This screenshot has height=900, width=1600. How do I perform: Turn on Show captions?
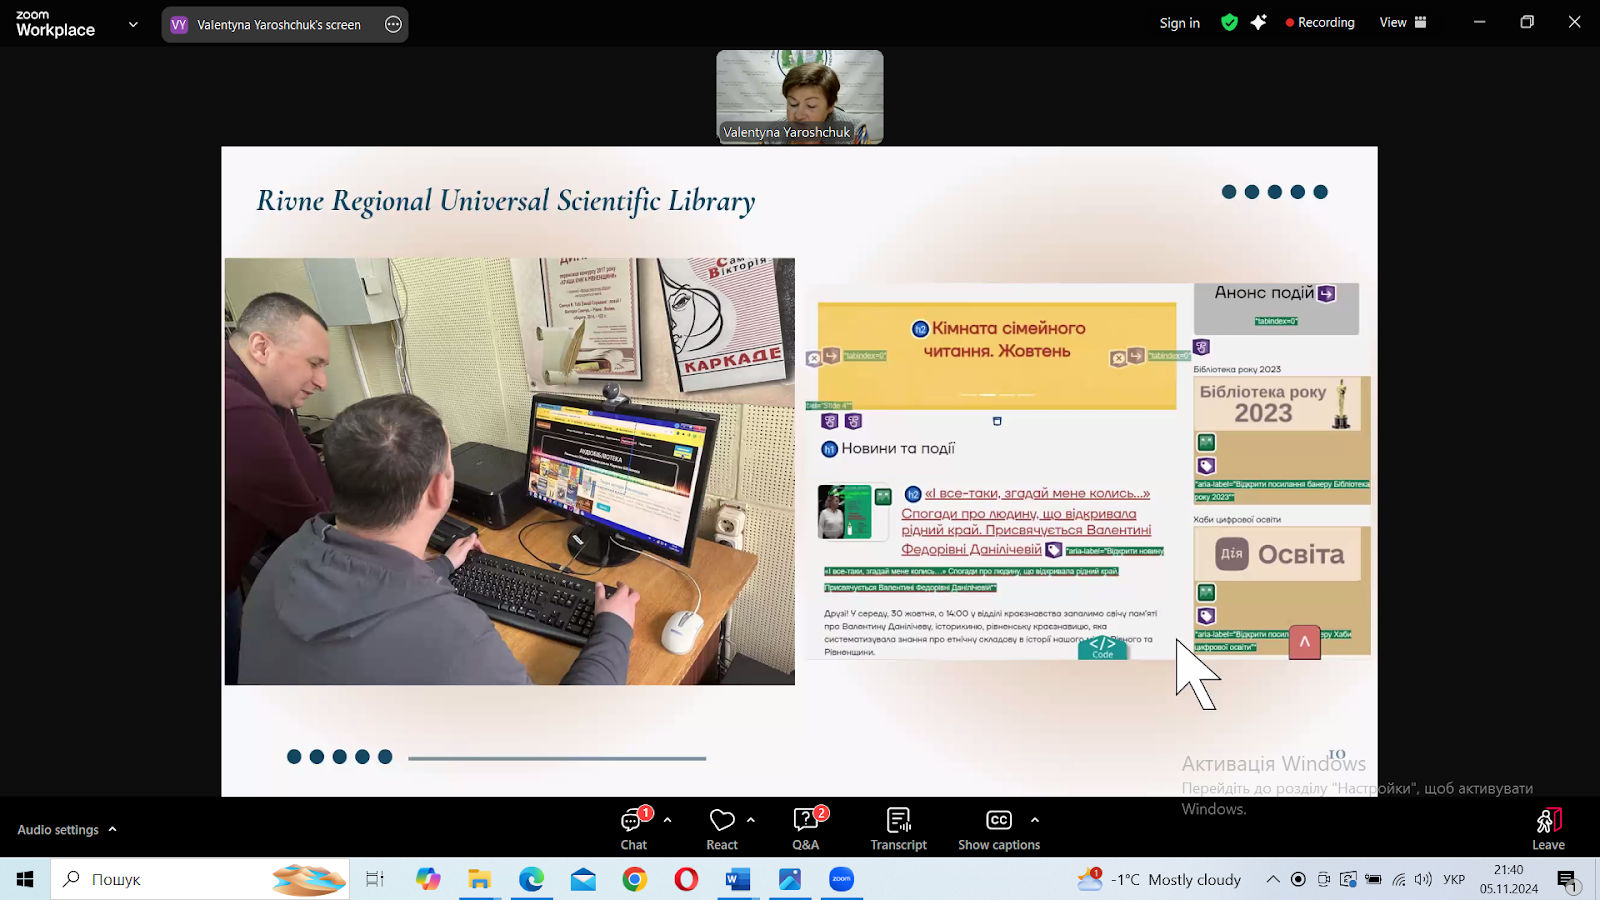point(999,829)
